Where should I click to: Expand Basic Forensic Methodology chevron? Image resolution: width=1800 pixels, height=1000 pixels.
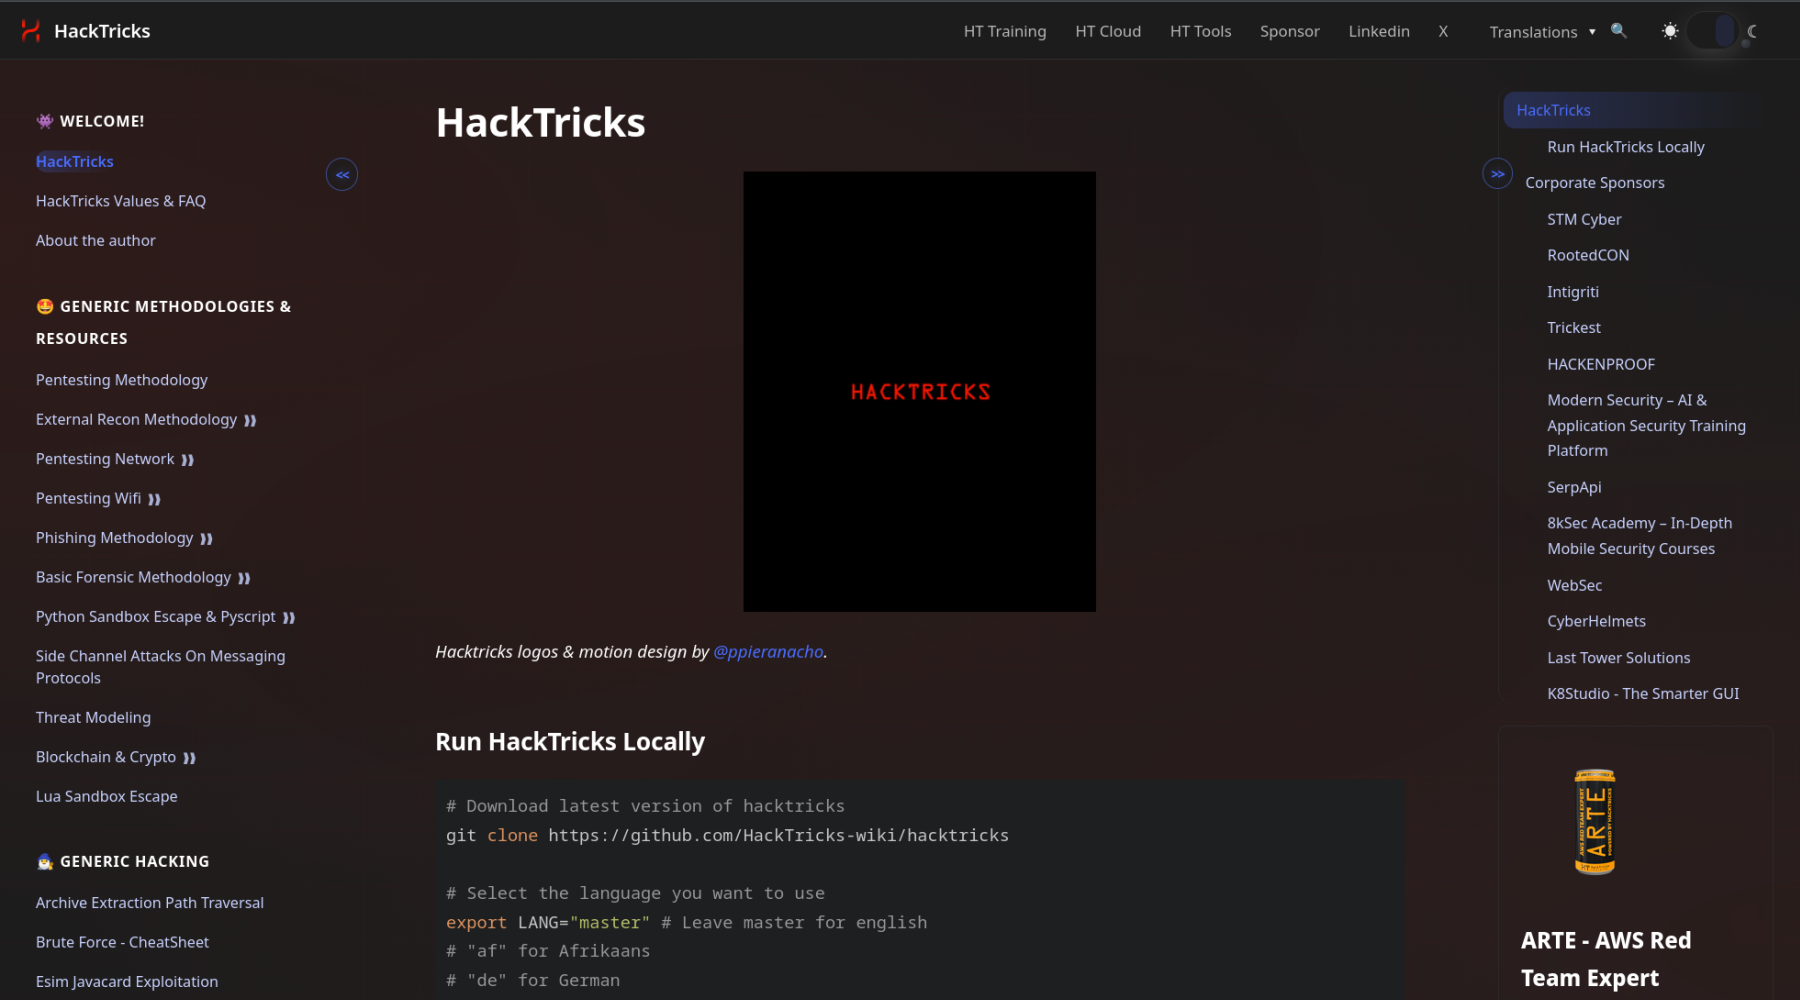[x=243, y=577]
